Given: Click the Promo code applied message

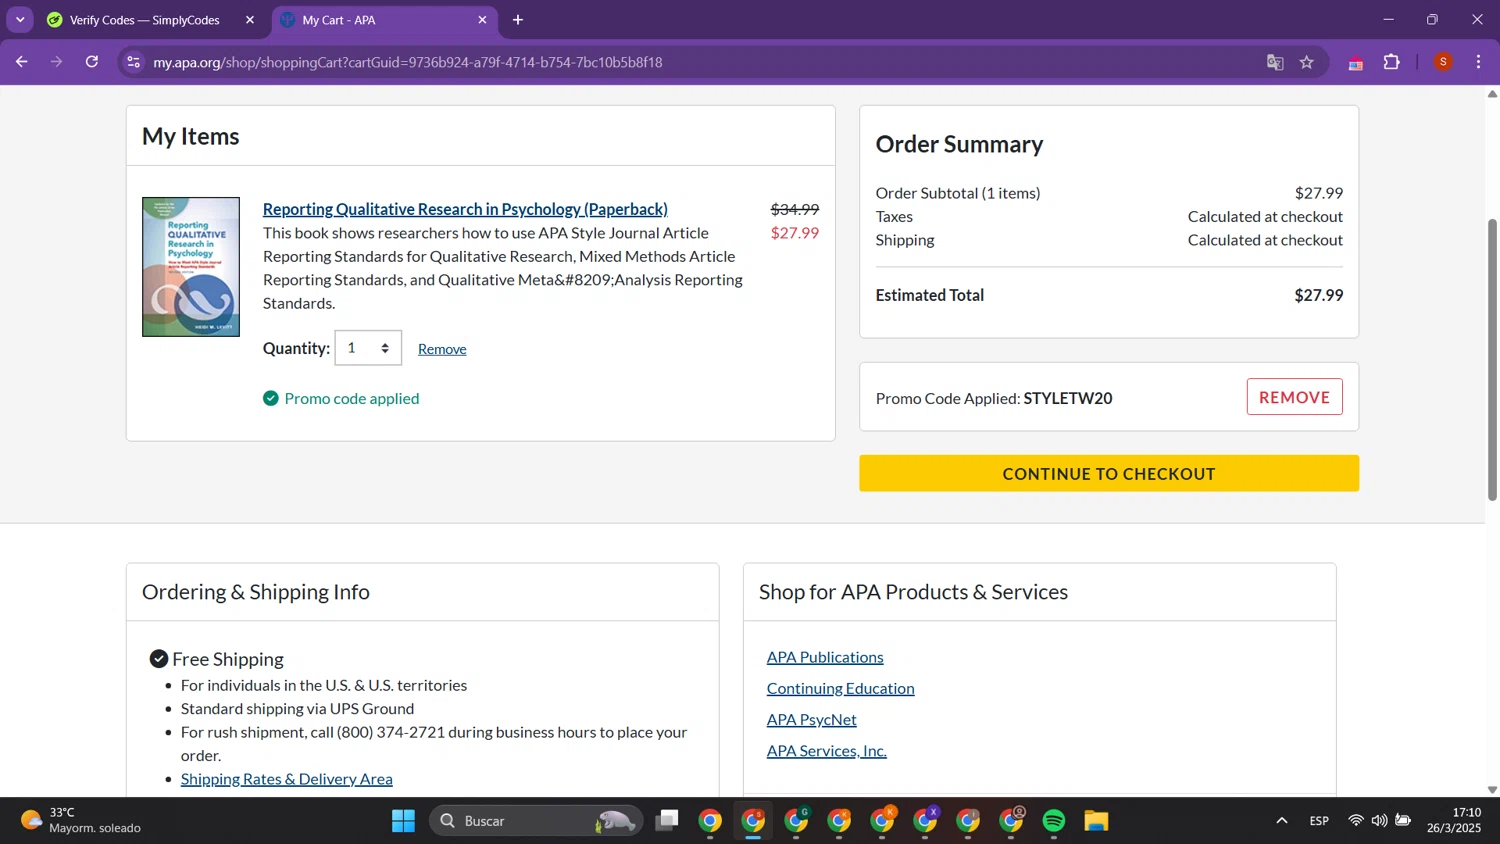Looking at the screenshot, I should [341, 398].
